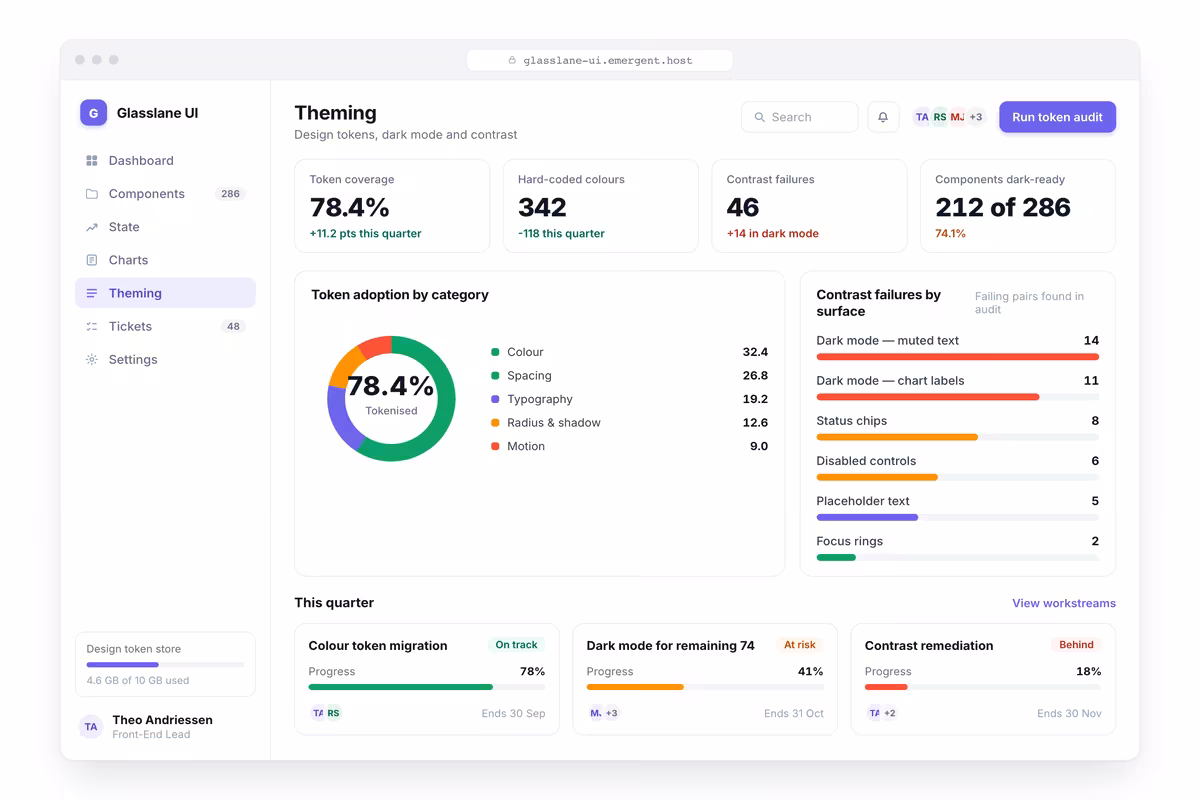Open Settings in the sidebar
The width and height of the screenshot is (1200, 800).
point(165,360)
